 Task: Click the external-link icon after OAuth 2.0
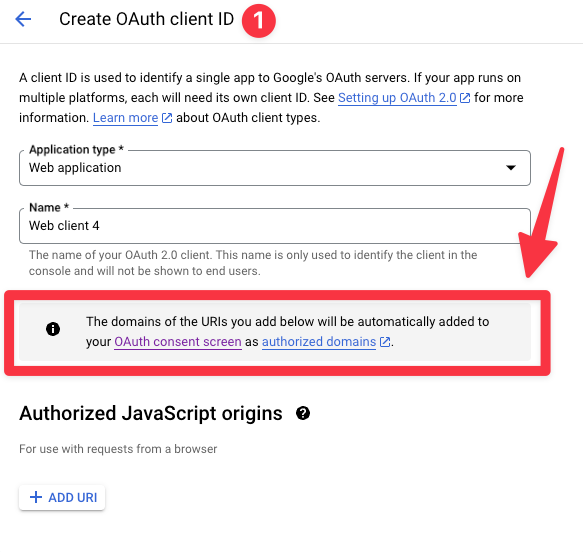465,98
